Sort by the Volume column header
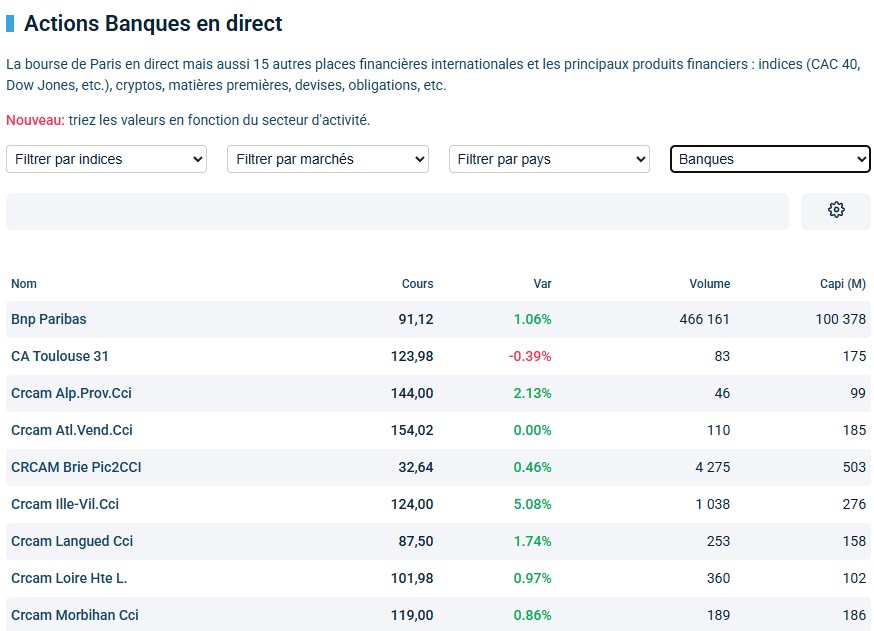 click(x=709, y=284)
